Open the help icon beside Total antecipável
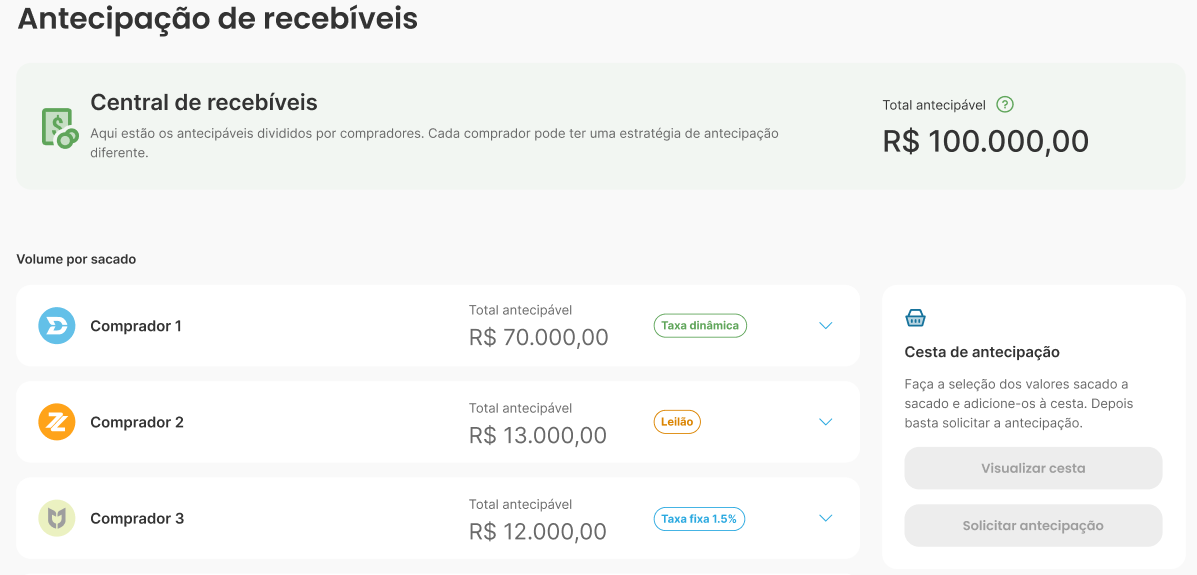The image size is (1197, 575). [x=1005, y=105]
